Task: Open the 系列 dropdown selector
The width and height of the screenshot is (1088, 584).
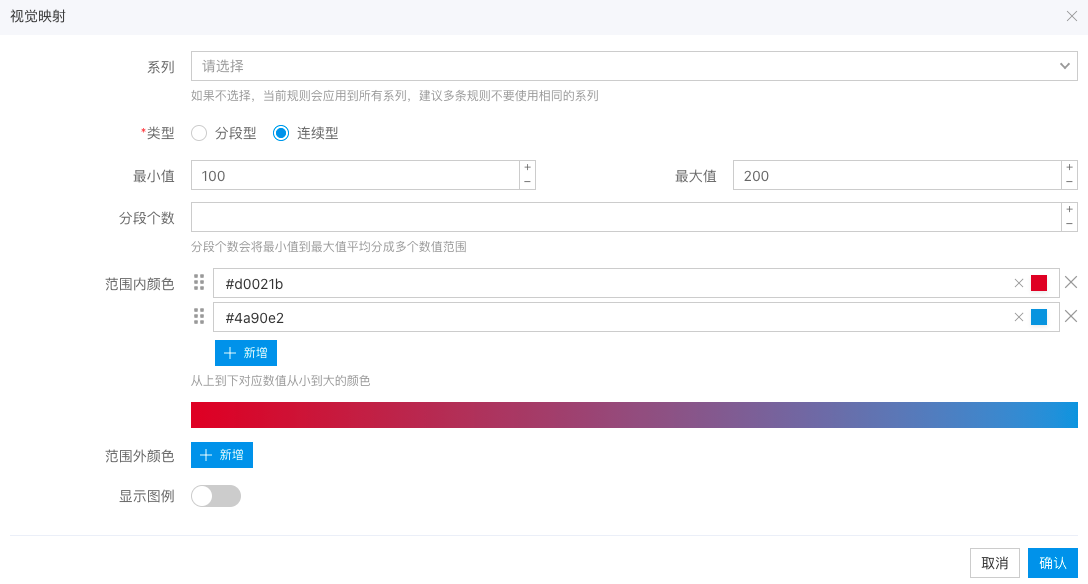Action: coord(634,66)
